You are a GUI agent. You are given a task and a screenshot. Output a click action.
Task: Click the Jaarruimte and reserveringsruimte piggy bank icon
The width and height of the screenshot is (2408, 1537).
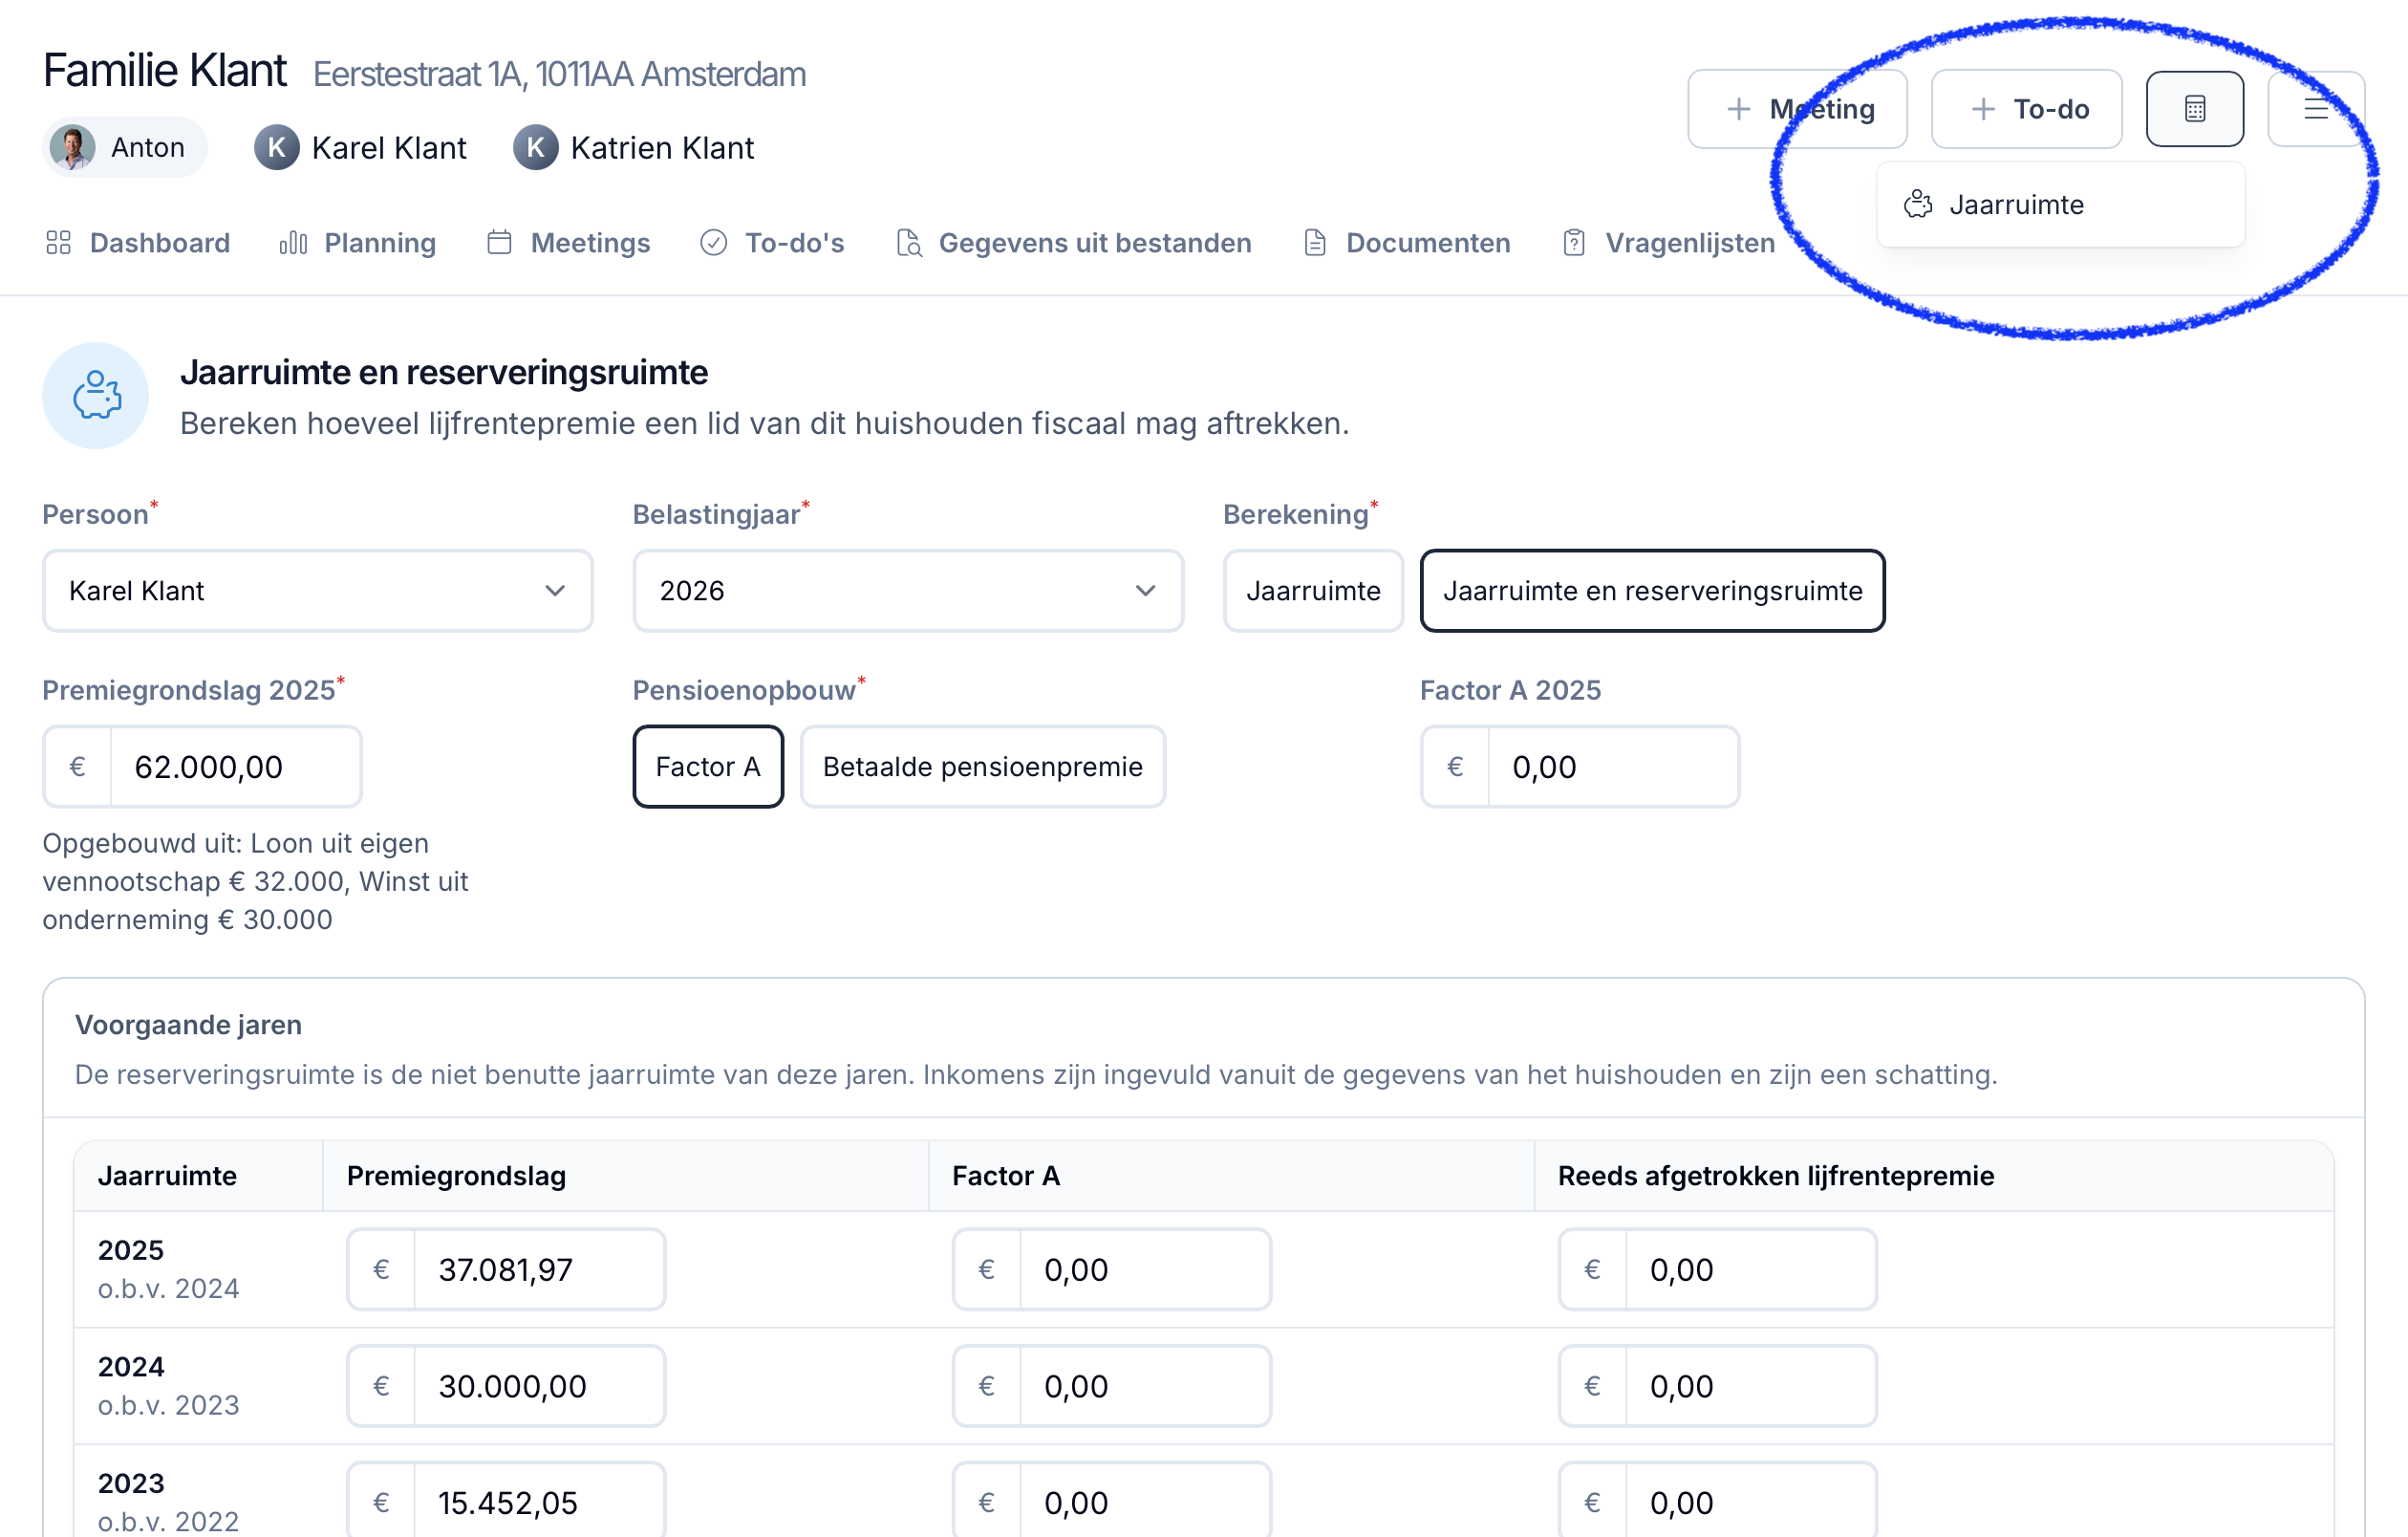(x=96, y=396)
